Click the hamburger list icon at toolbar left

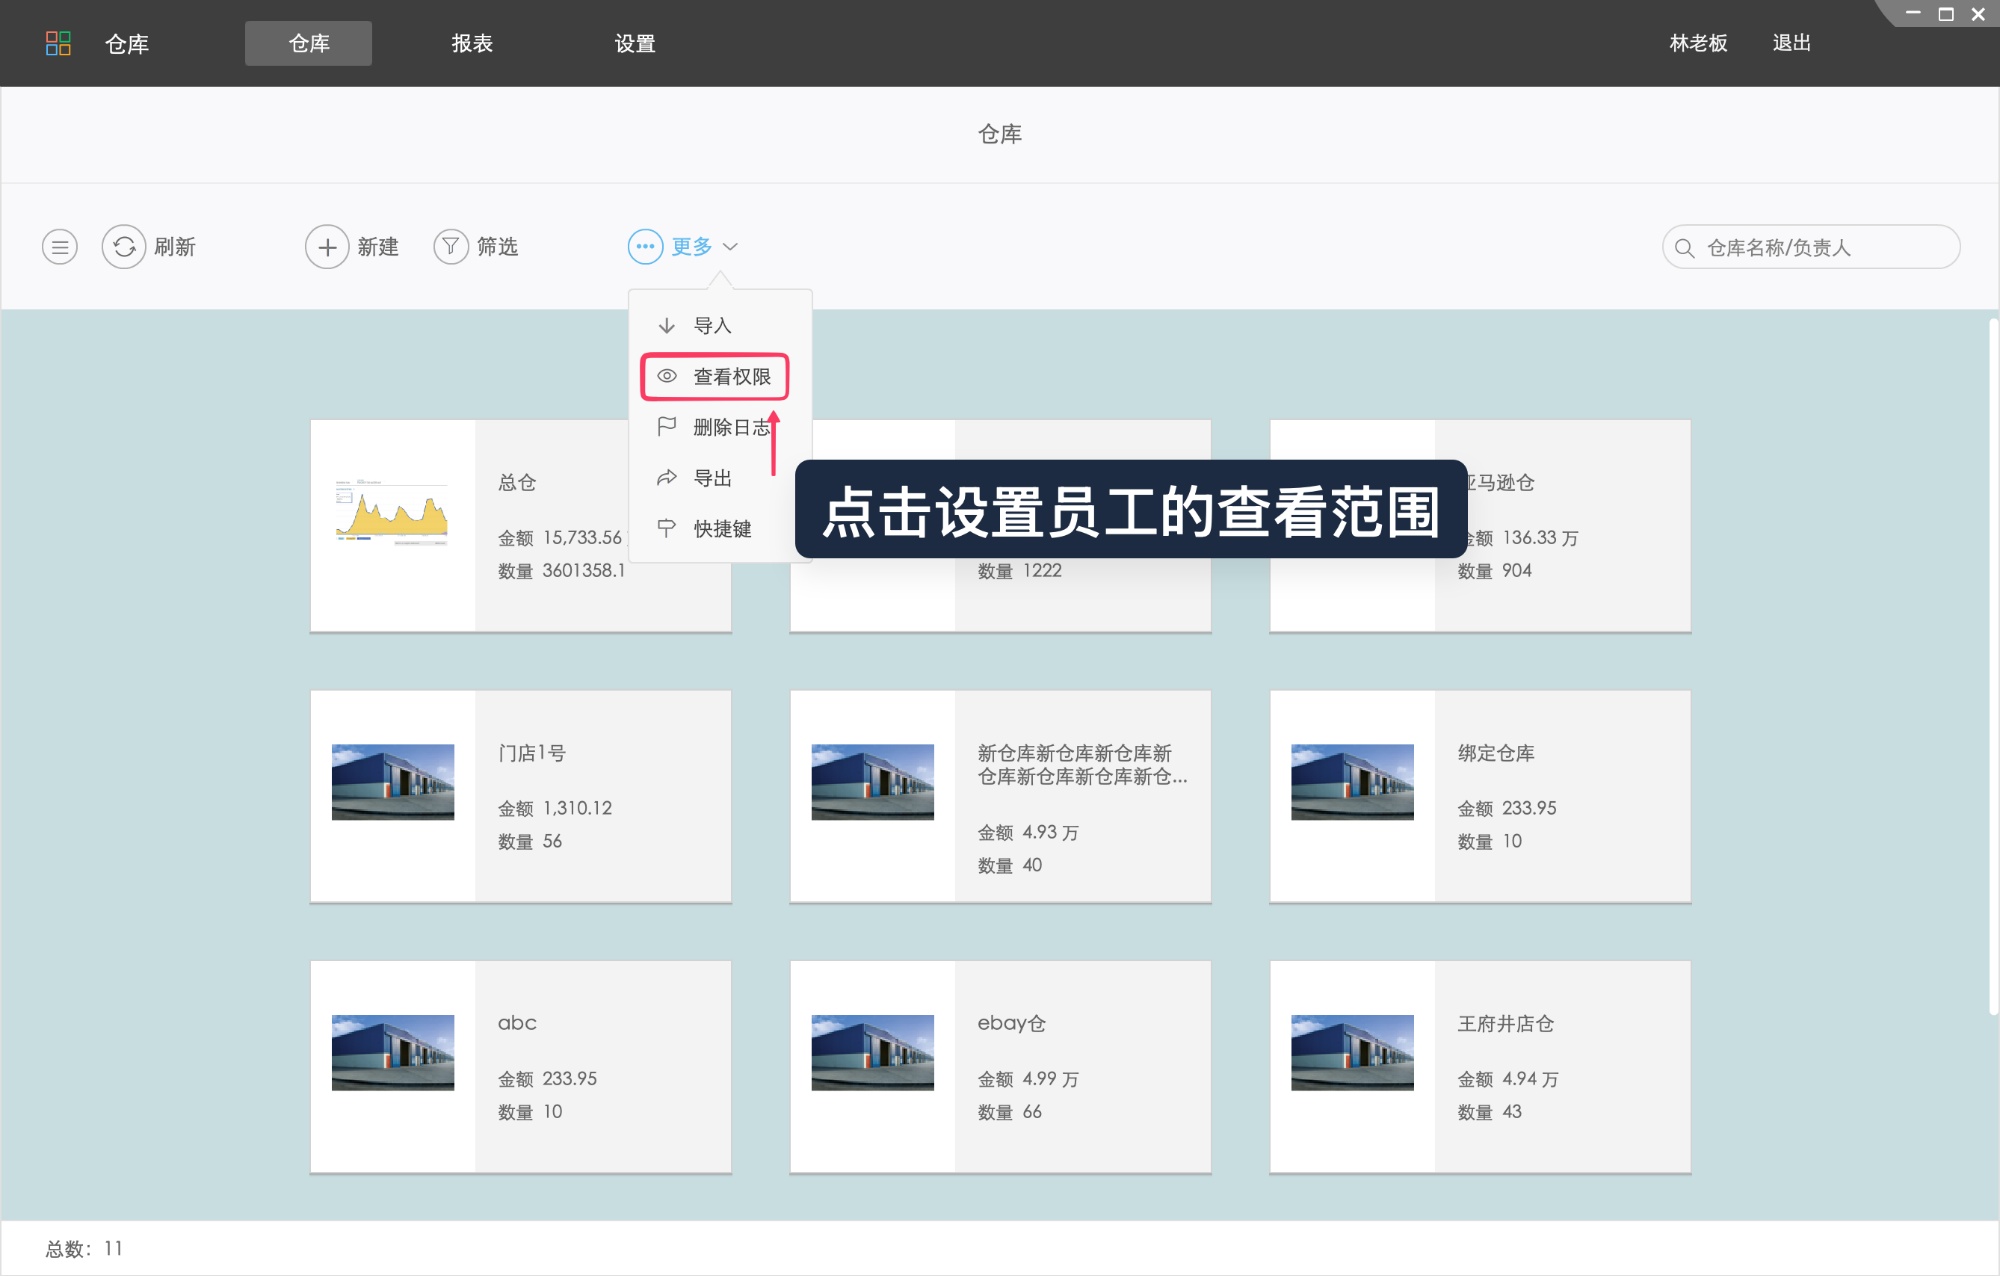(x=60, y=246)
